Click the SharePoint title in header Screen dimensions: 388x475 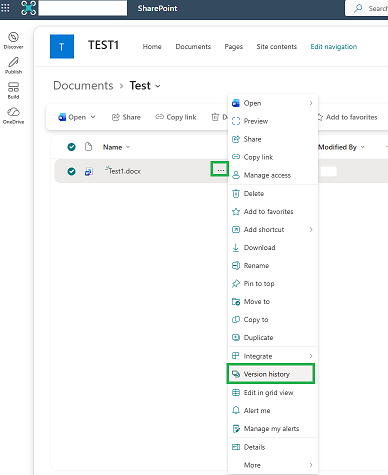[157, 8]
